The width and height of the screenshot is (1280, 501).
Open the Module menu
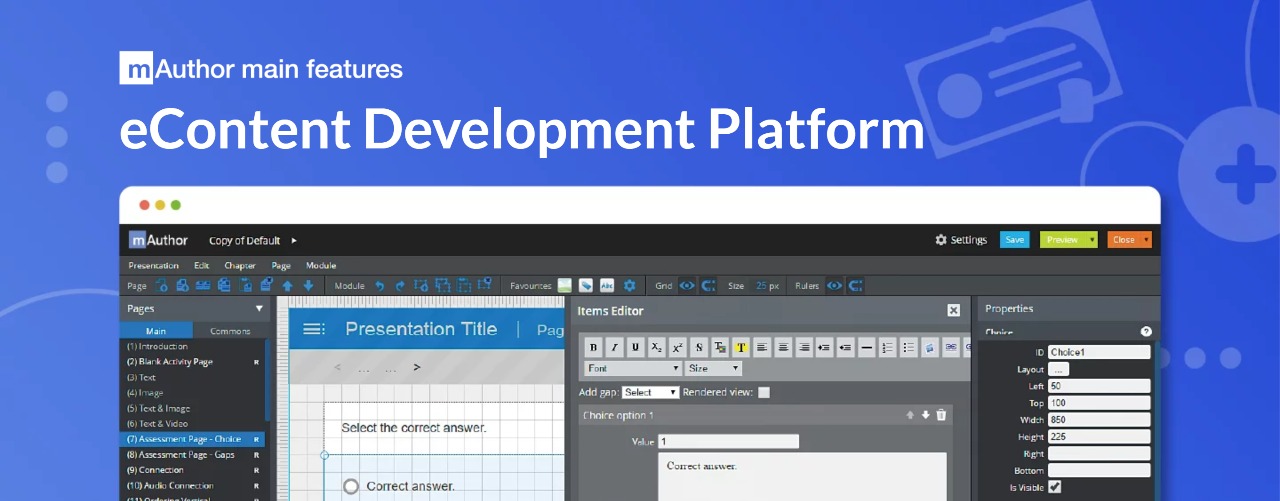(x=321, y=266)
